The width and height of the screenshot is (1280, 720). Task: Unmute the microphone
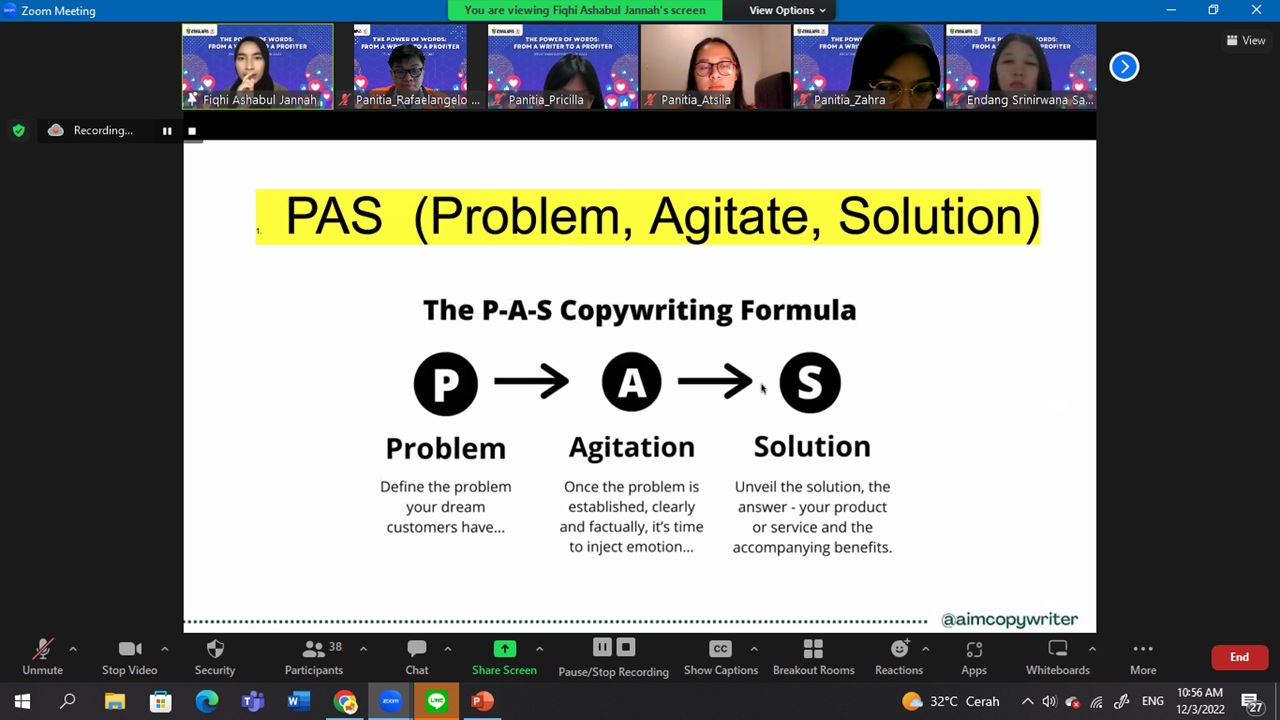click(42, 656)
